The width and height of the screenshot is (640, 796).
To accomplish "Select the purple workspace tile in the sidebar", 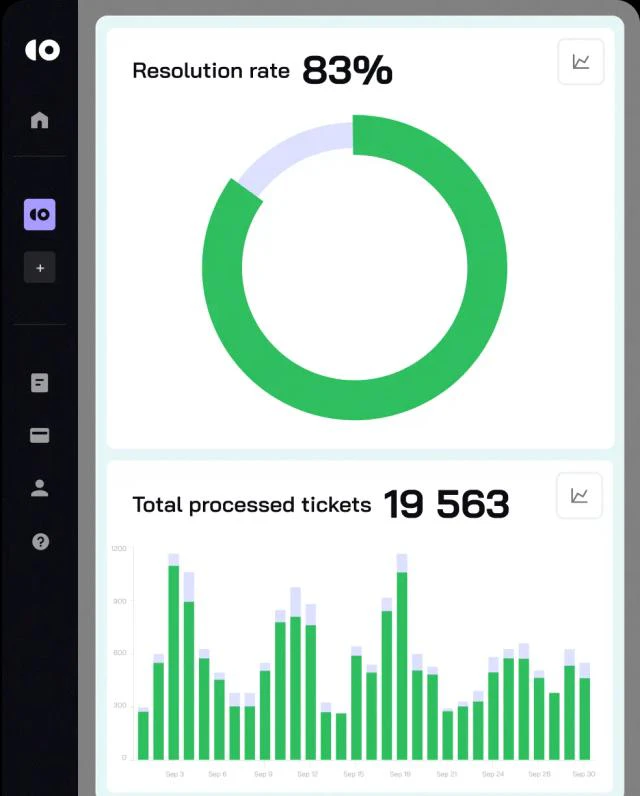I will 40,214.
